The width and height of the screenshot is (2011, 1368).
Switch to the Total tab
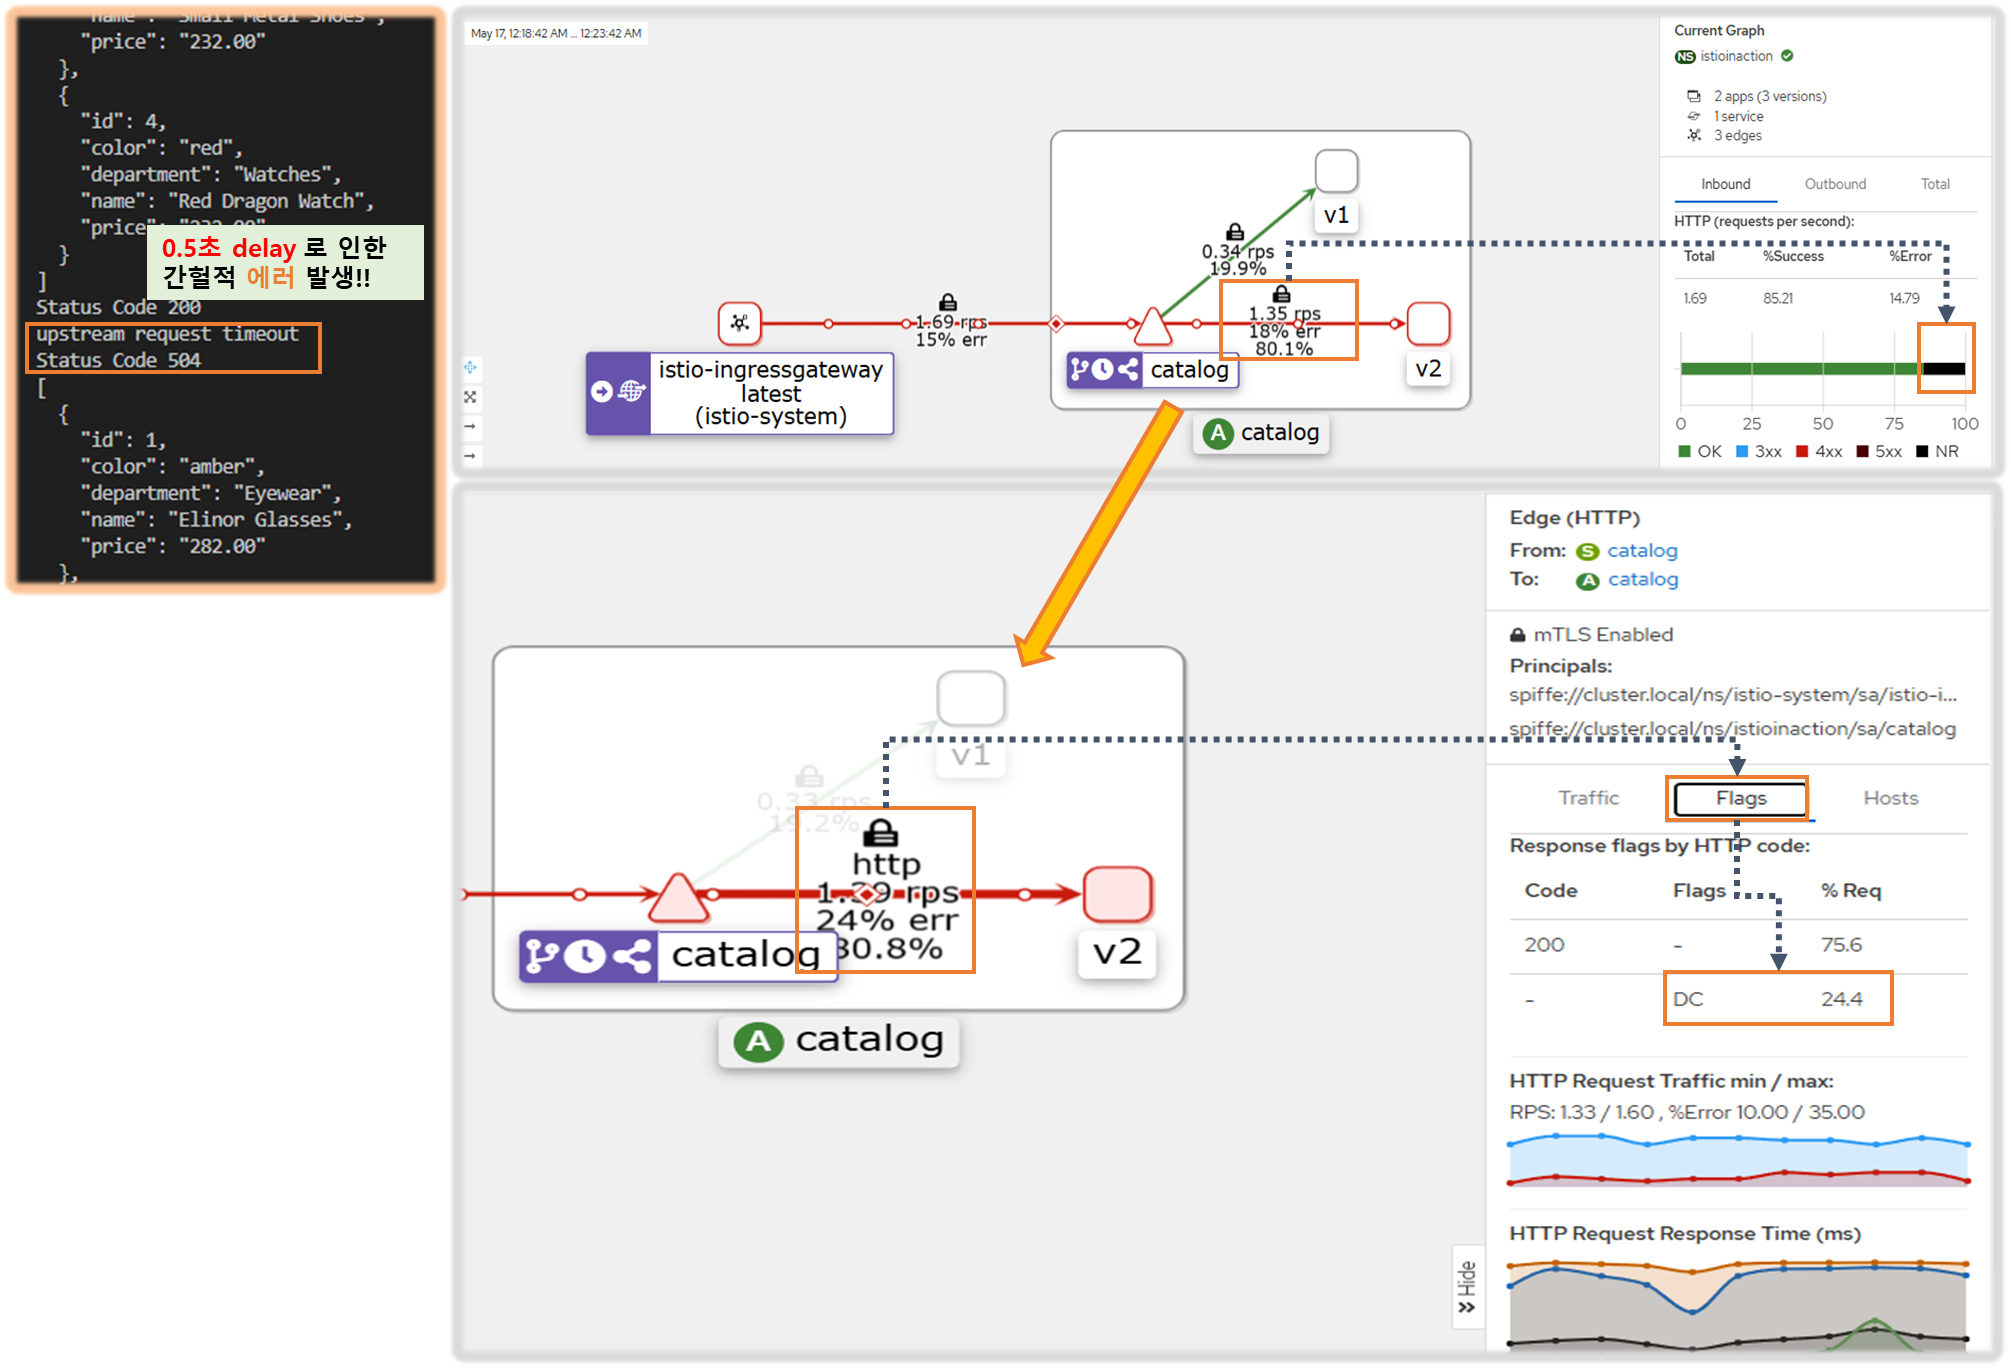coord(1934,184)
